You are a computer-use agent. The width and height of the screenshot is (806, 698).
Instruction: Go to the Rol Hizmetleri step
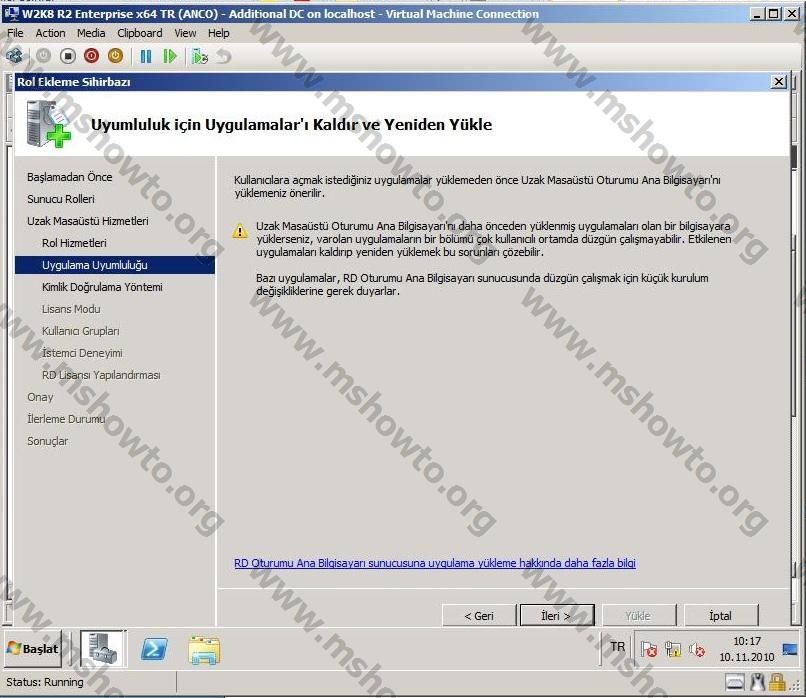point(74,243)
